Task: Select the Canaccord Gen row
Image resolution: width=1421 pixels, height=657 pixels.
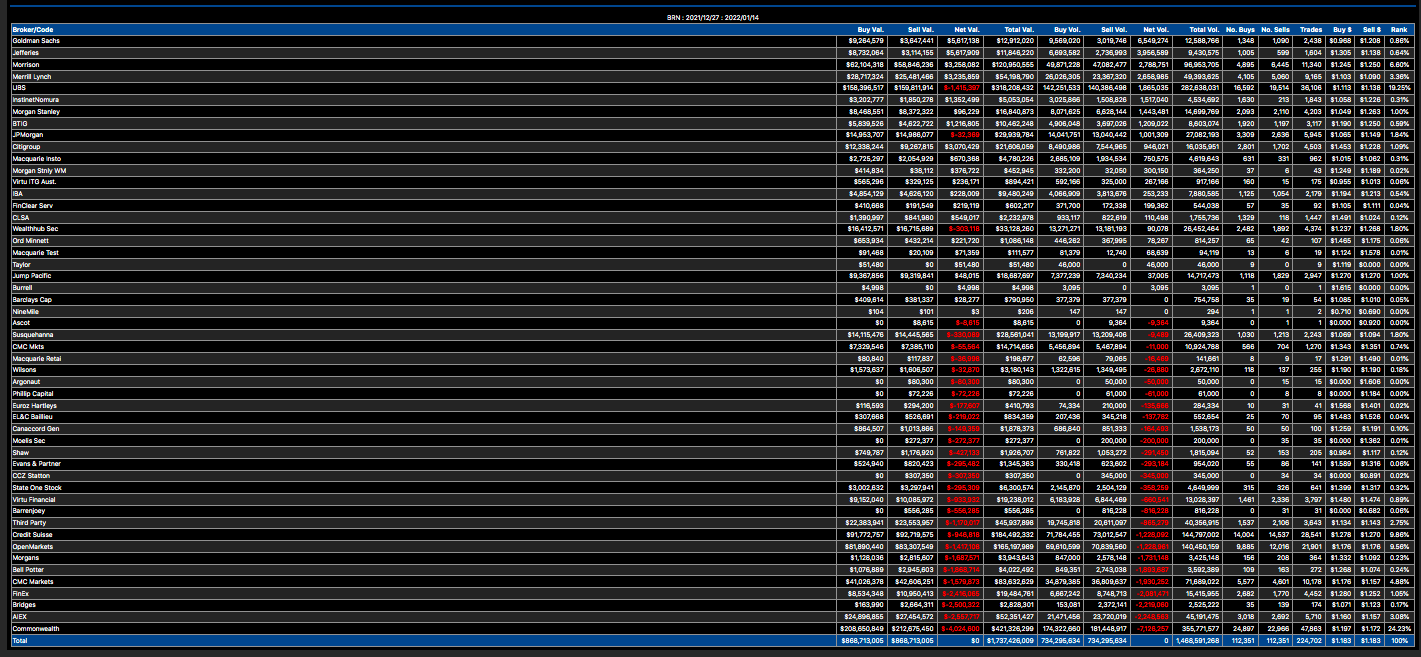Action: click(x=710, y=430)
